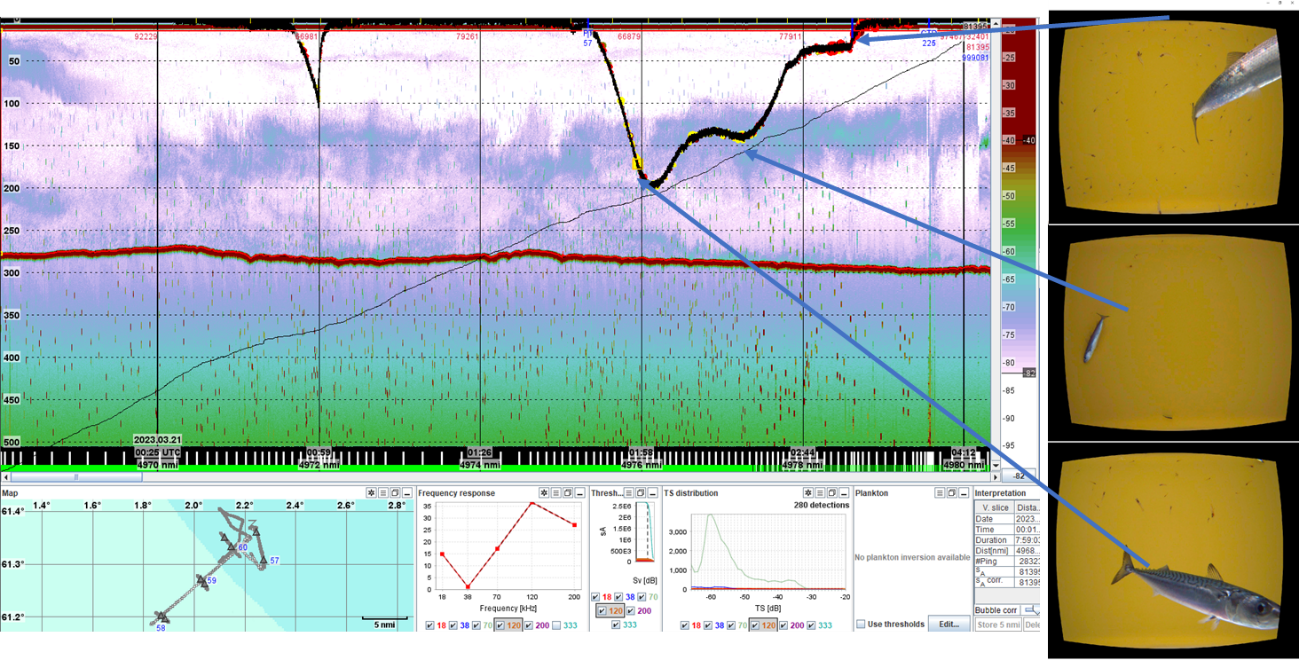Detach the TS distribution panel
1299x660 pixels.
point(832,493)
